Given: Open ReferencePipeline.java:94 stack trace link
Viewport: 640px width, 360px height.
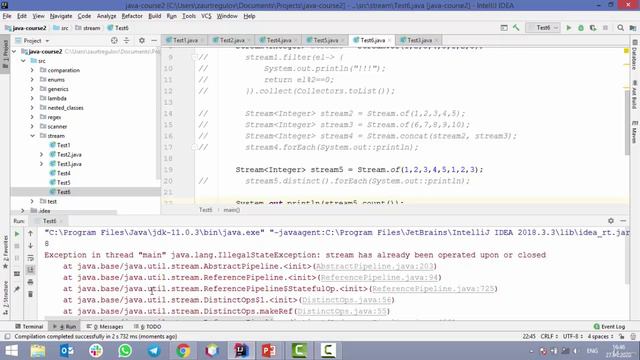Looking at the screenshot, I should pyautogui.click(x=379, y=278).
